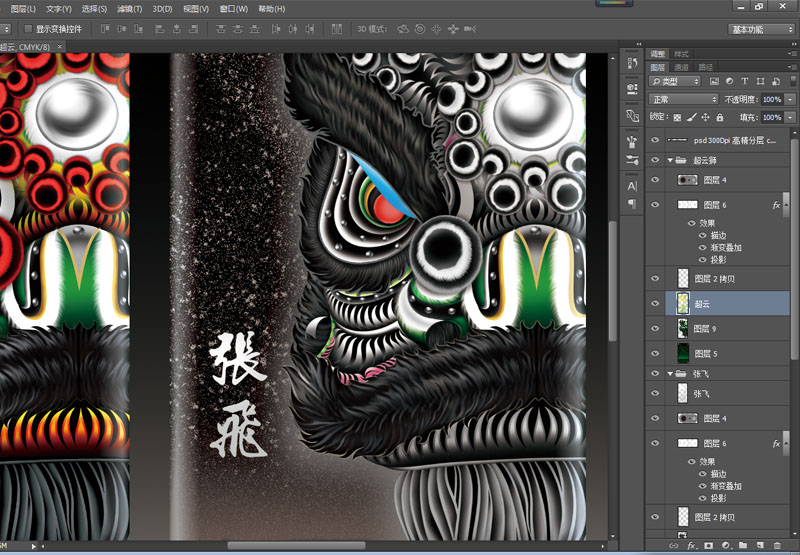Open the 窗口(W) menu

click(234, 9)
